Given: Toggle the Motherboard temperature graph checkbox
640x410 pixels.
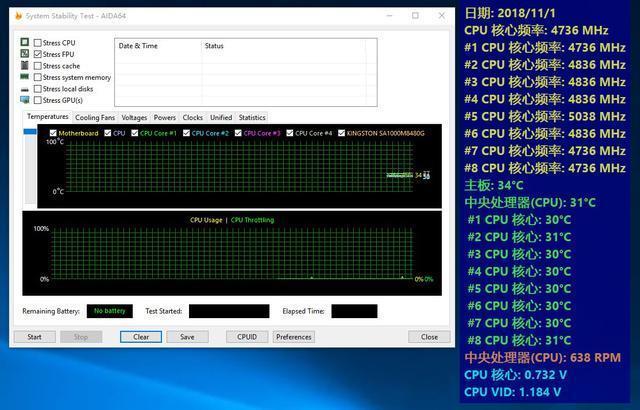Looking at the screenshot, I should coord(53,133).
